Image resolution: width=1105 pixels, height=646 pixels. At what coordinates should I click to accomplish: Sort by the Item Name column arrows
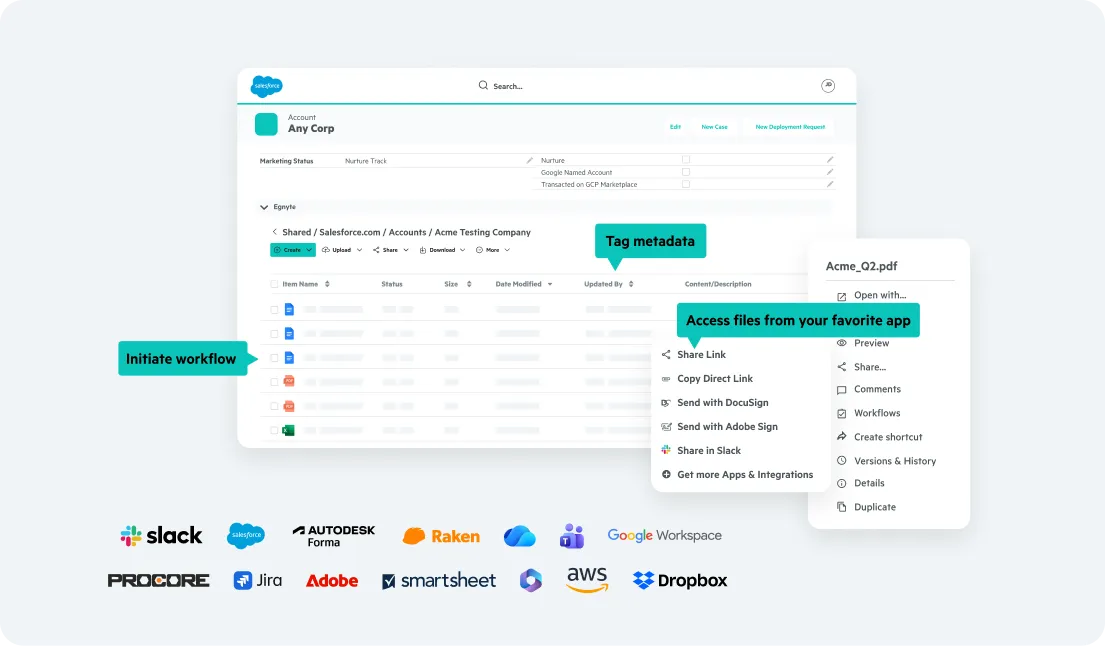[327, 285]
